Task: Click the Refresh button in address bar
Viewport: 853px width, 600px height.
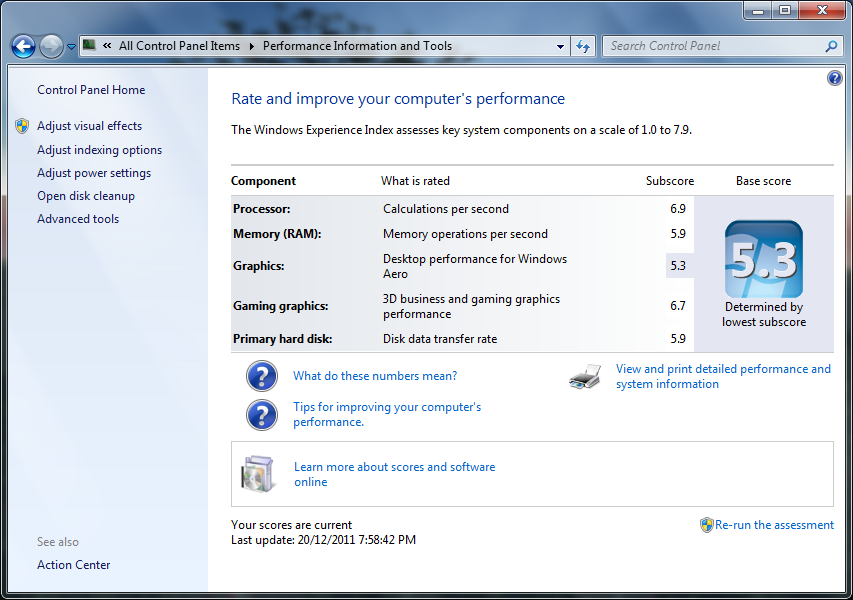Action: coord(583,47)
